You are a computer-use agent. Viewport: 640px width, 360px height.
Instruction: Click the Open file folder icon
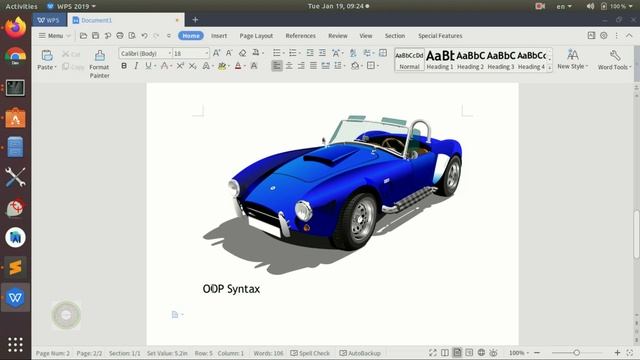(x=83, y=36)
